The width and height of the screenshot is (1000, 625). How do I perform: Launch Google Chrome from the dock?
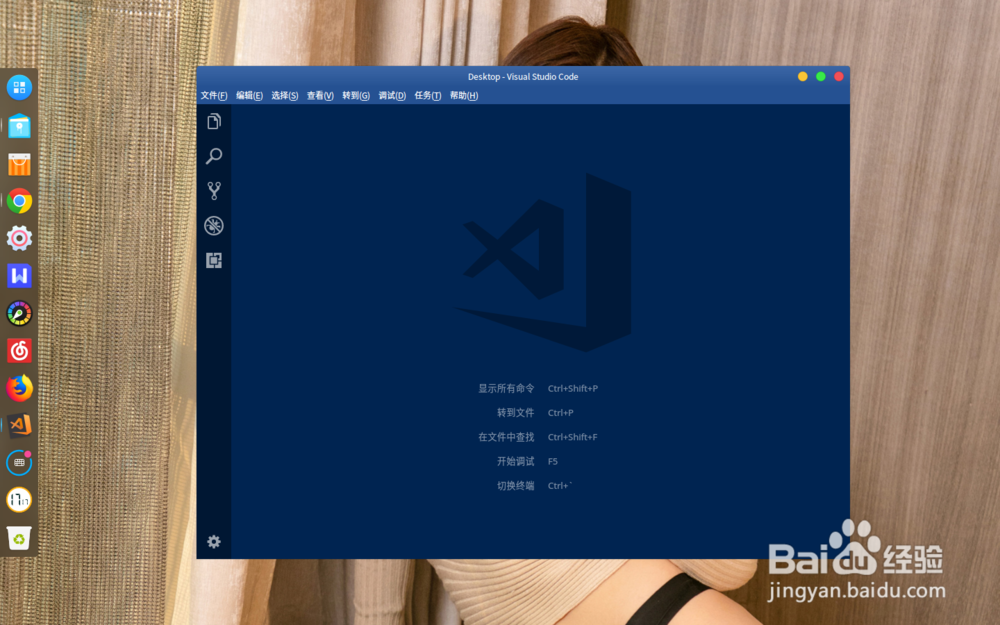19,201
